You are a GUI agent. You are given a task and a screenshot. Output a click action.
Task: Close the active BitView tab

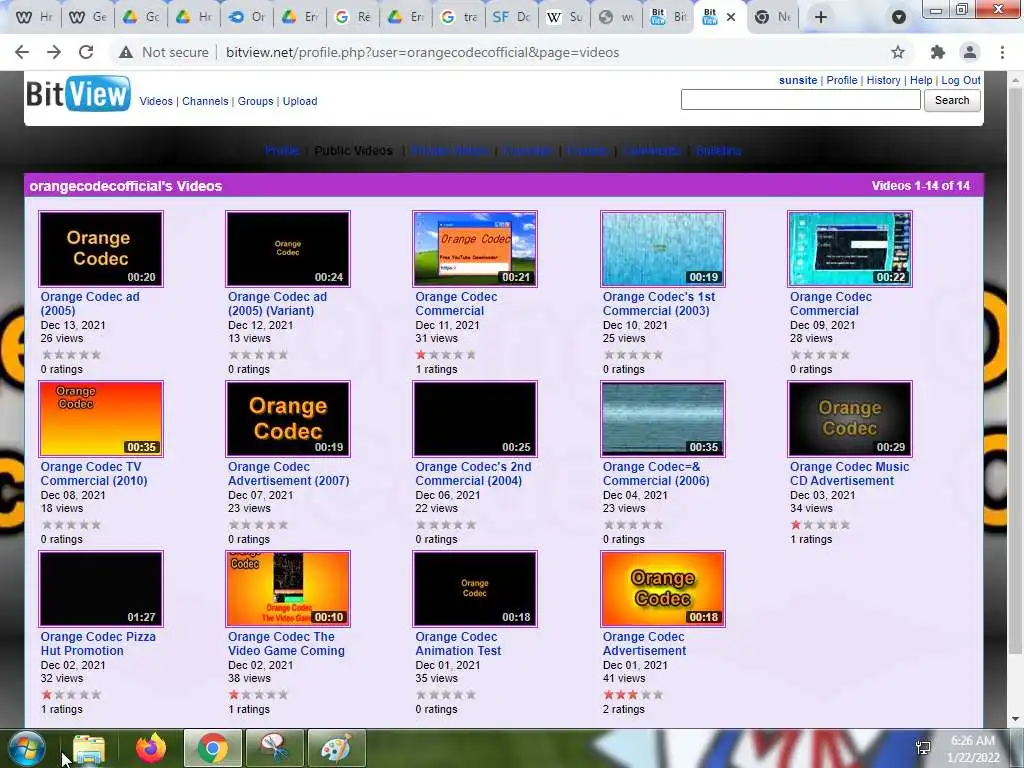pyautogui.click(x=731, y=17)
